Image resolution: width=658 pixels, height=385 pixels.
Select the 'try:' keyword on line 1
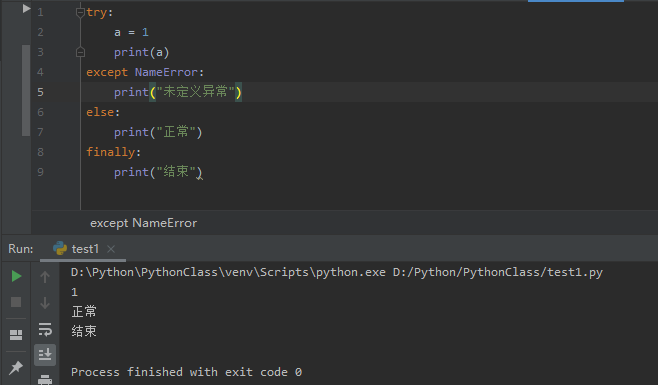(x=100, y=13)
